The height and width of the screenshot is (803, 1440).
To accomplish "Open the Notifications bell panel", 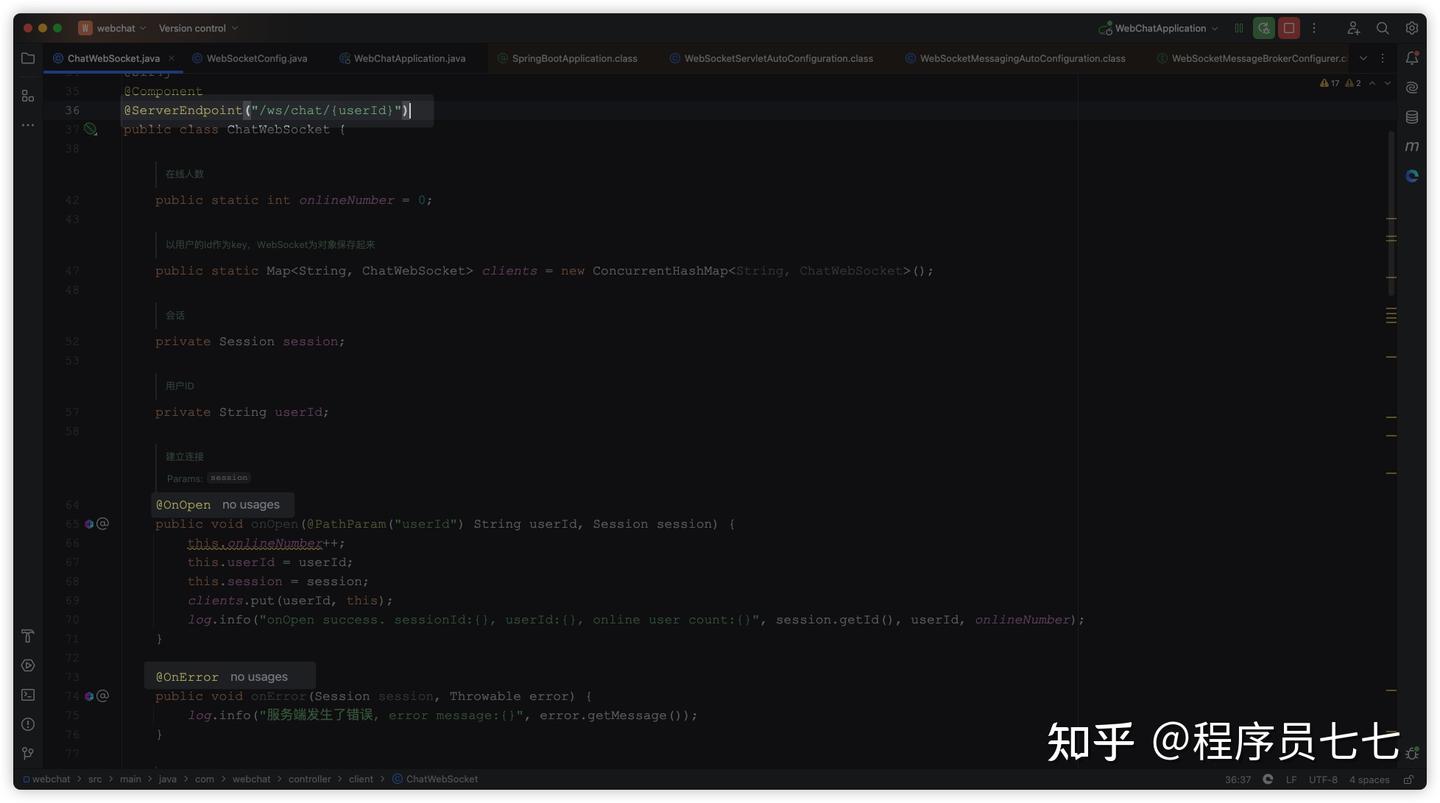I will coord(1412,58).
